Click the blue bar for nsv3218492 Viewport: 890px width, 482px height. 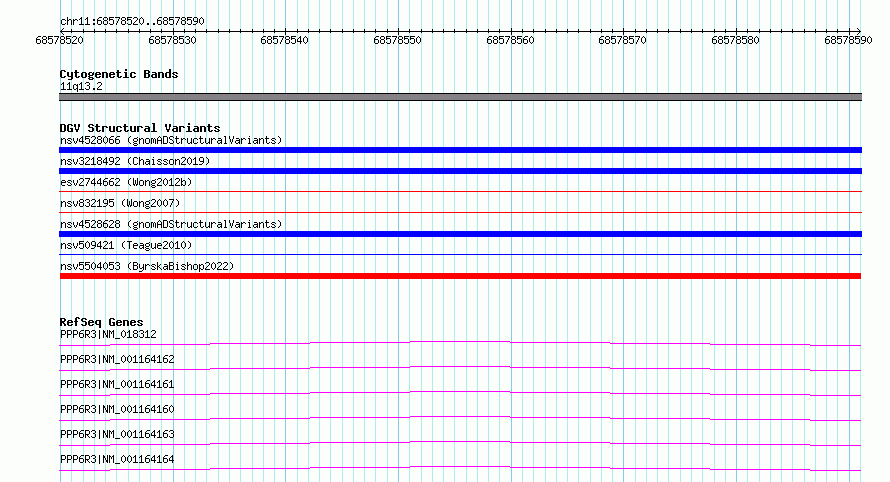click(x=460, y=171)
